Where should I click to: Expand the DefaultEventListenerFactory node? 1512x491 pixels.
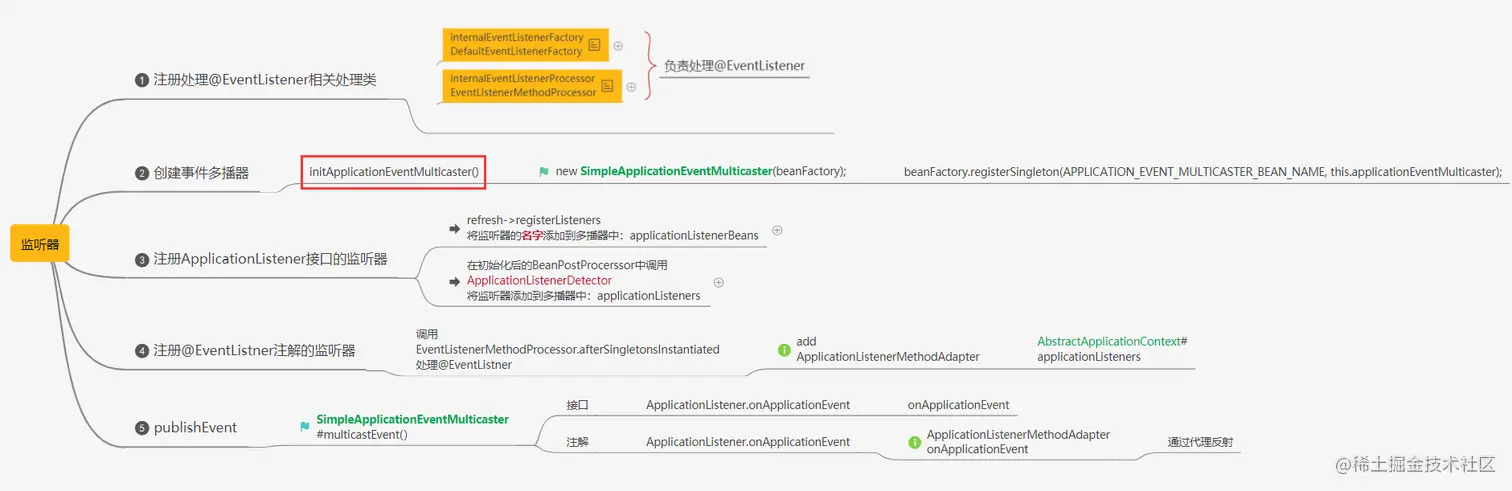pyautogui.click(x=618, y=45)
